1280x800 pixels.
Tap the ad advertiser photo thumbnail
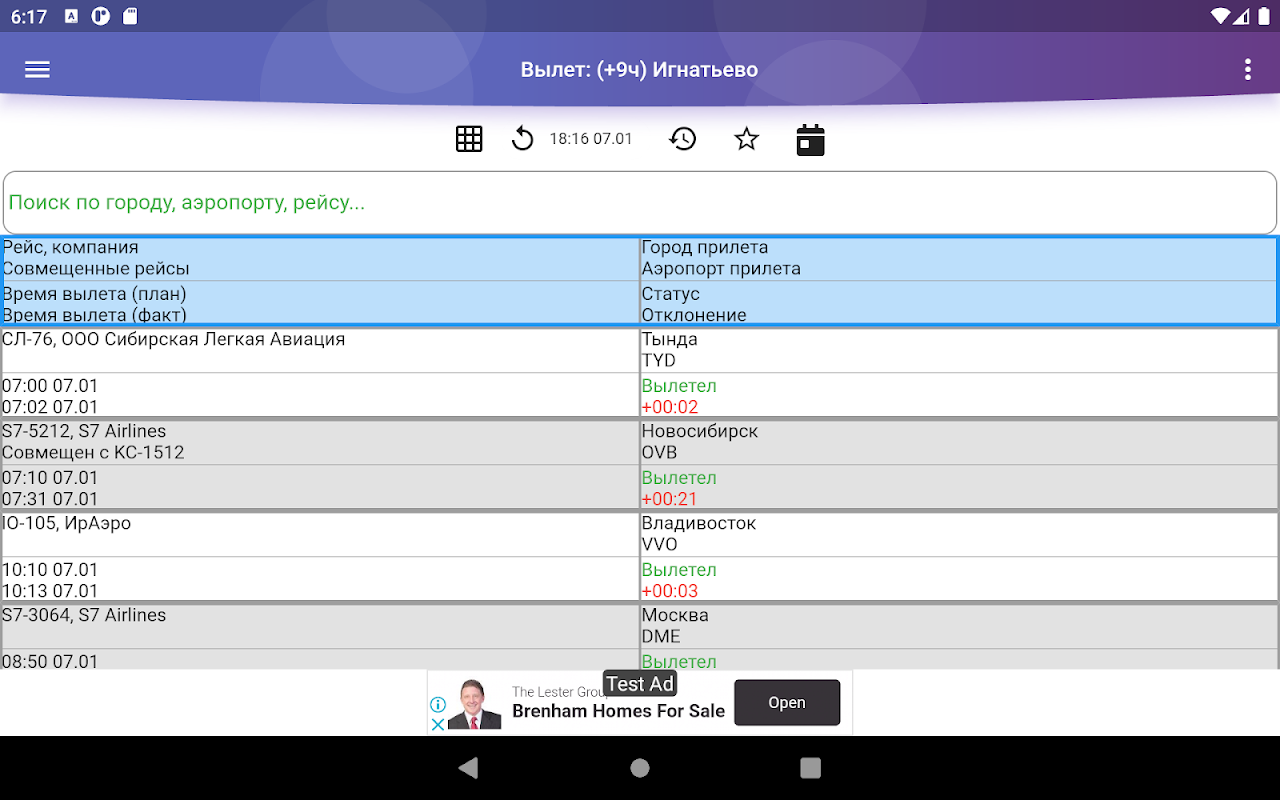(474, 703)
